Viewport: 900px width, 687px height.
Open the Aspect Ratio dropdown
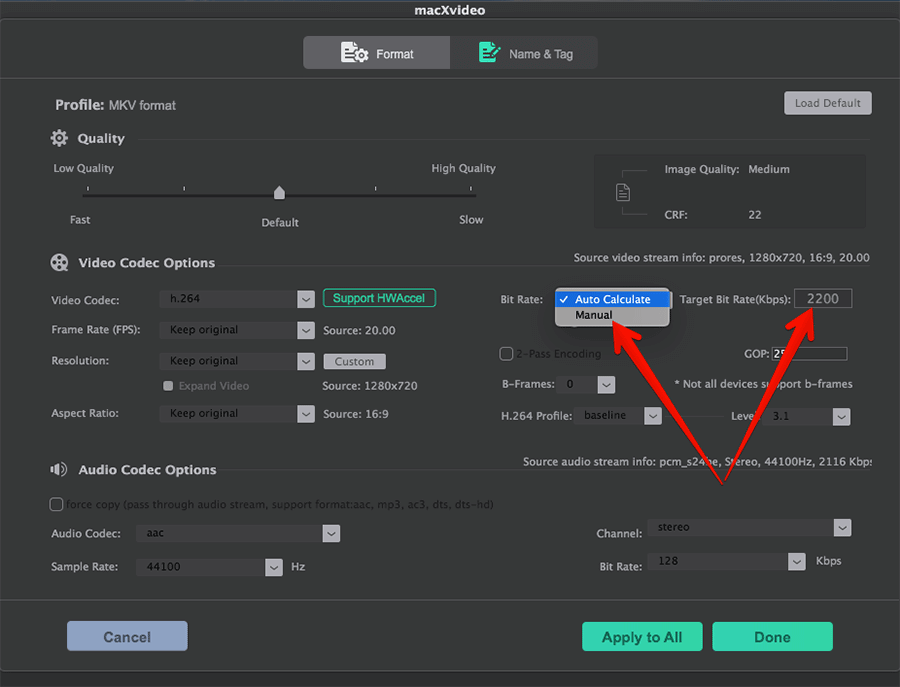click(237, 414)
